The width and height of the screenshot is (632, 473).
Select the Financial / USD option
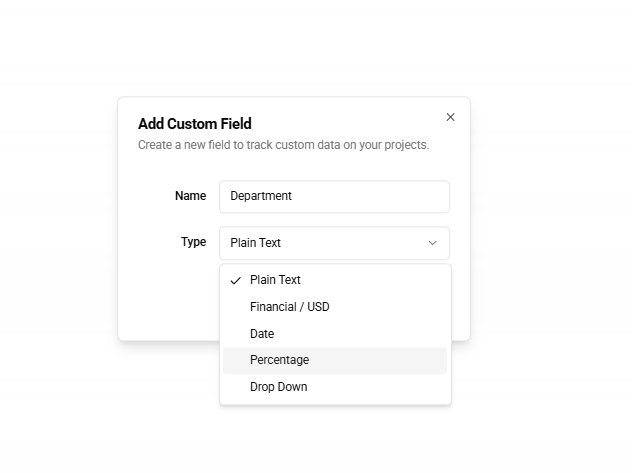pyautogui.click(x=289, y=307)
